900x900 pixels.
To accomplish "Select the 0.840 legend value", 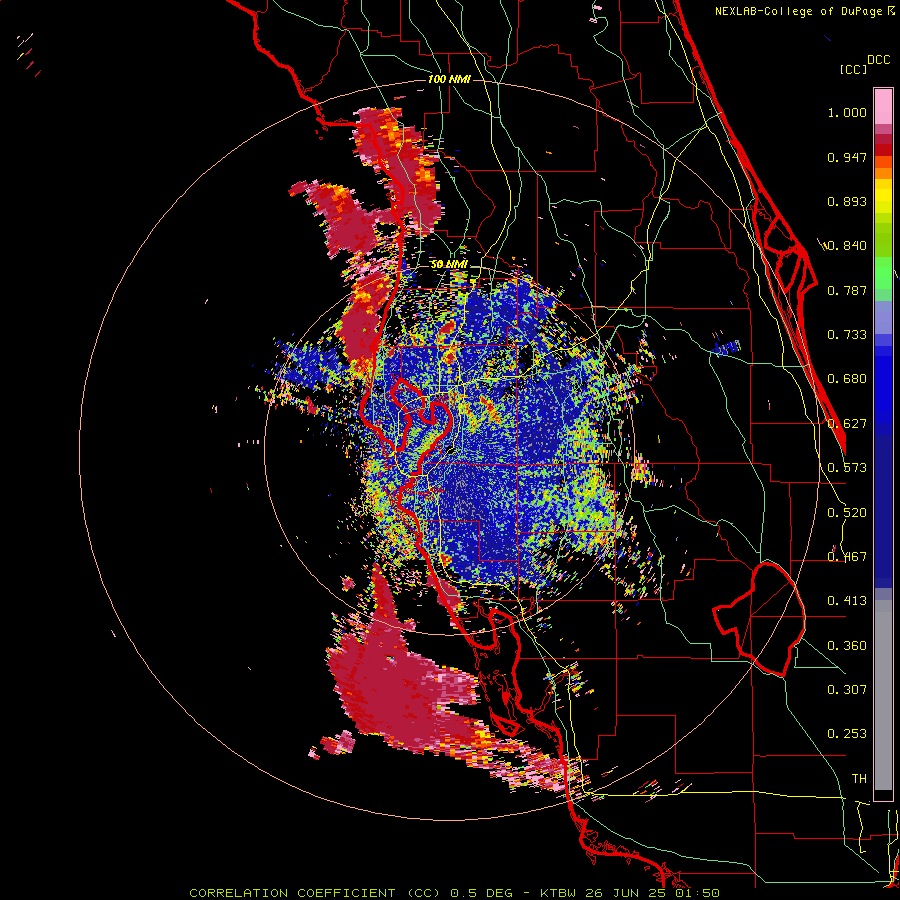I will tap(847, 246).
